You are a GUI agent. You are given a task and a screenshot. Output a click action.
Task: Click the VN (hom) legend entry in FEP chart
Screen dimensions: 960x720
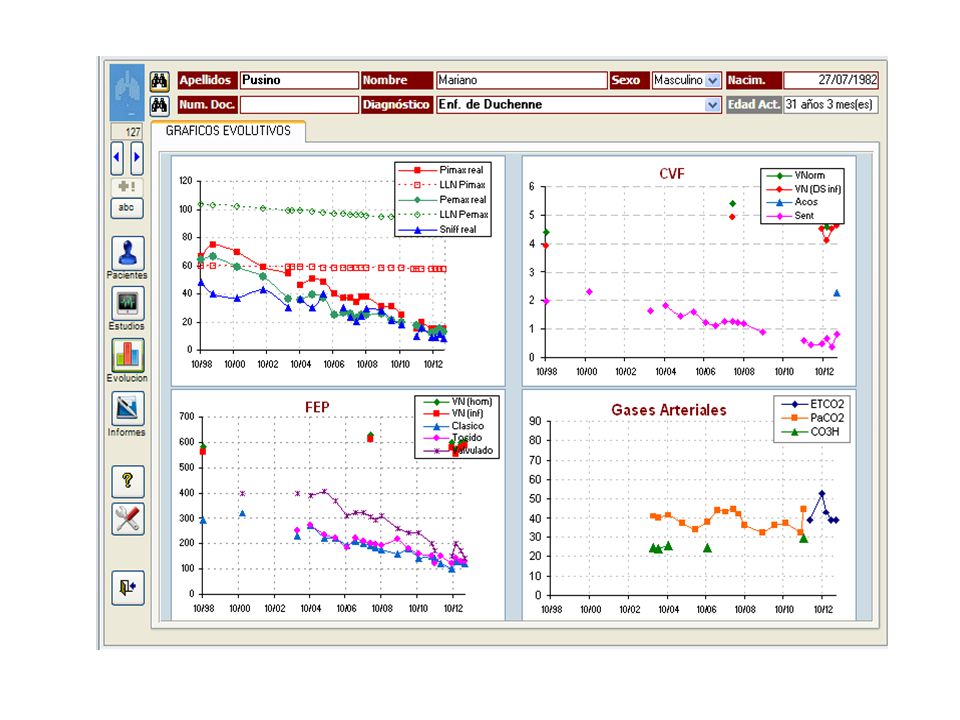click(x=458, y=402)
